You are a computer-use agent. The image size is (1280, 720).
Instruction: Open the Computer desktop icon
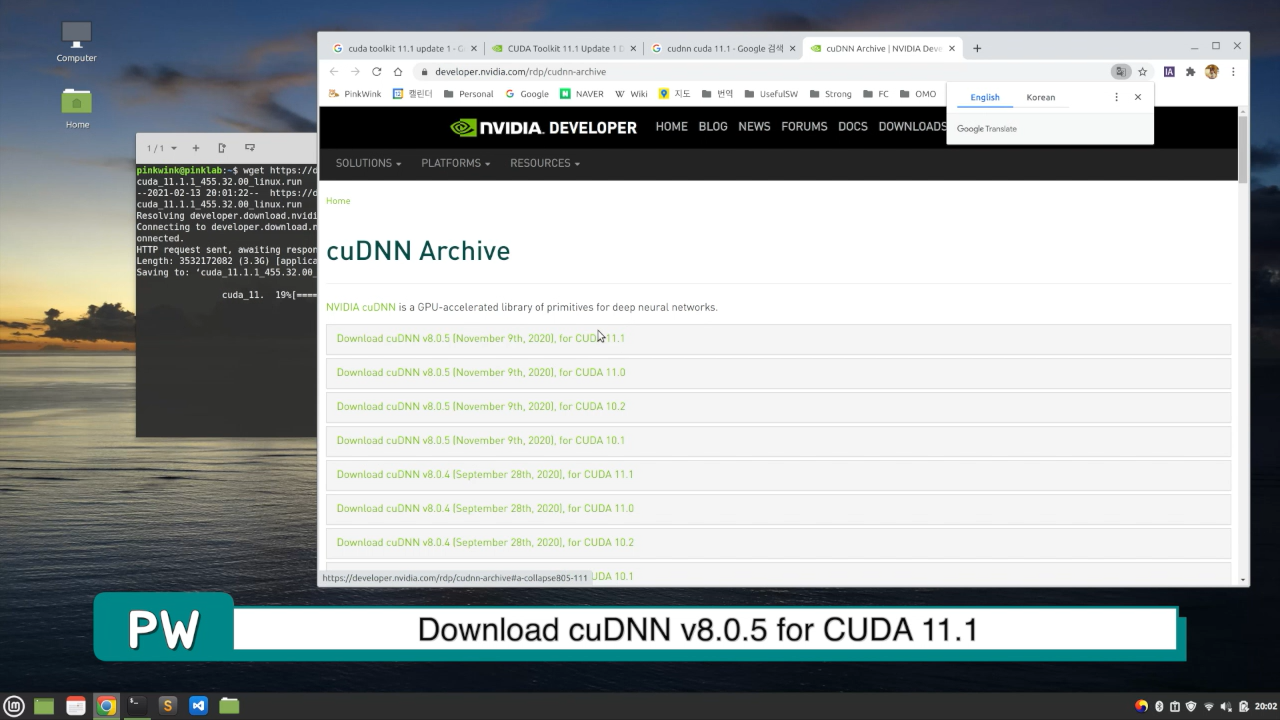coord(76,42)
